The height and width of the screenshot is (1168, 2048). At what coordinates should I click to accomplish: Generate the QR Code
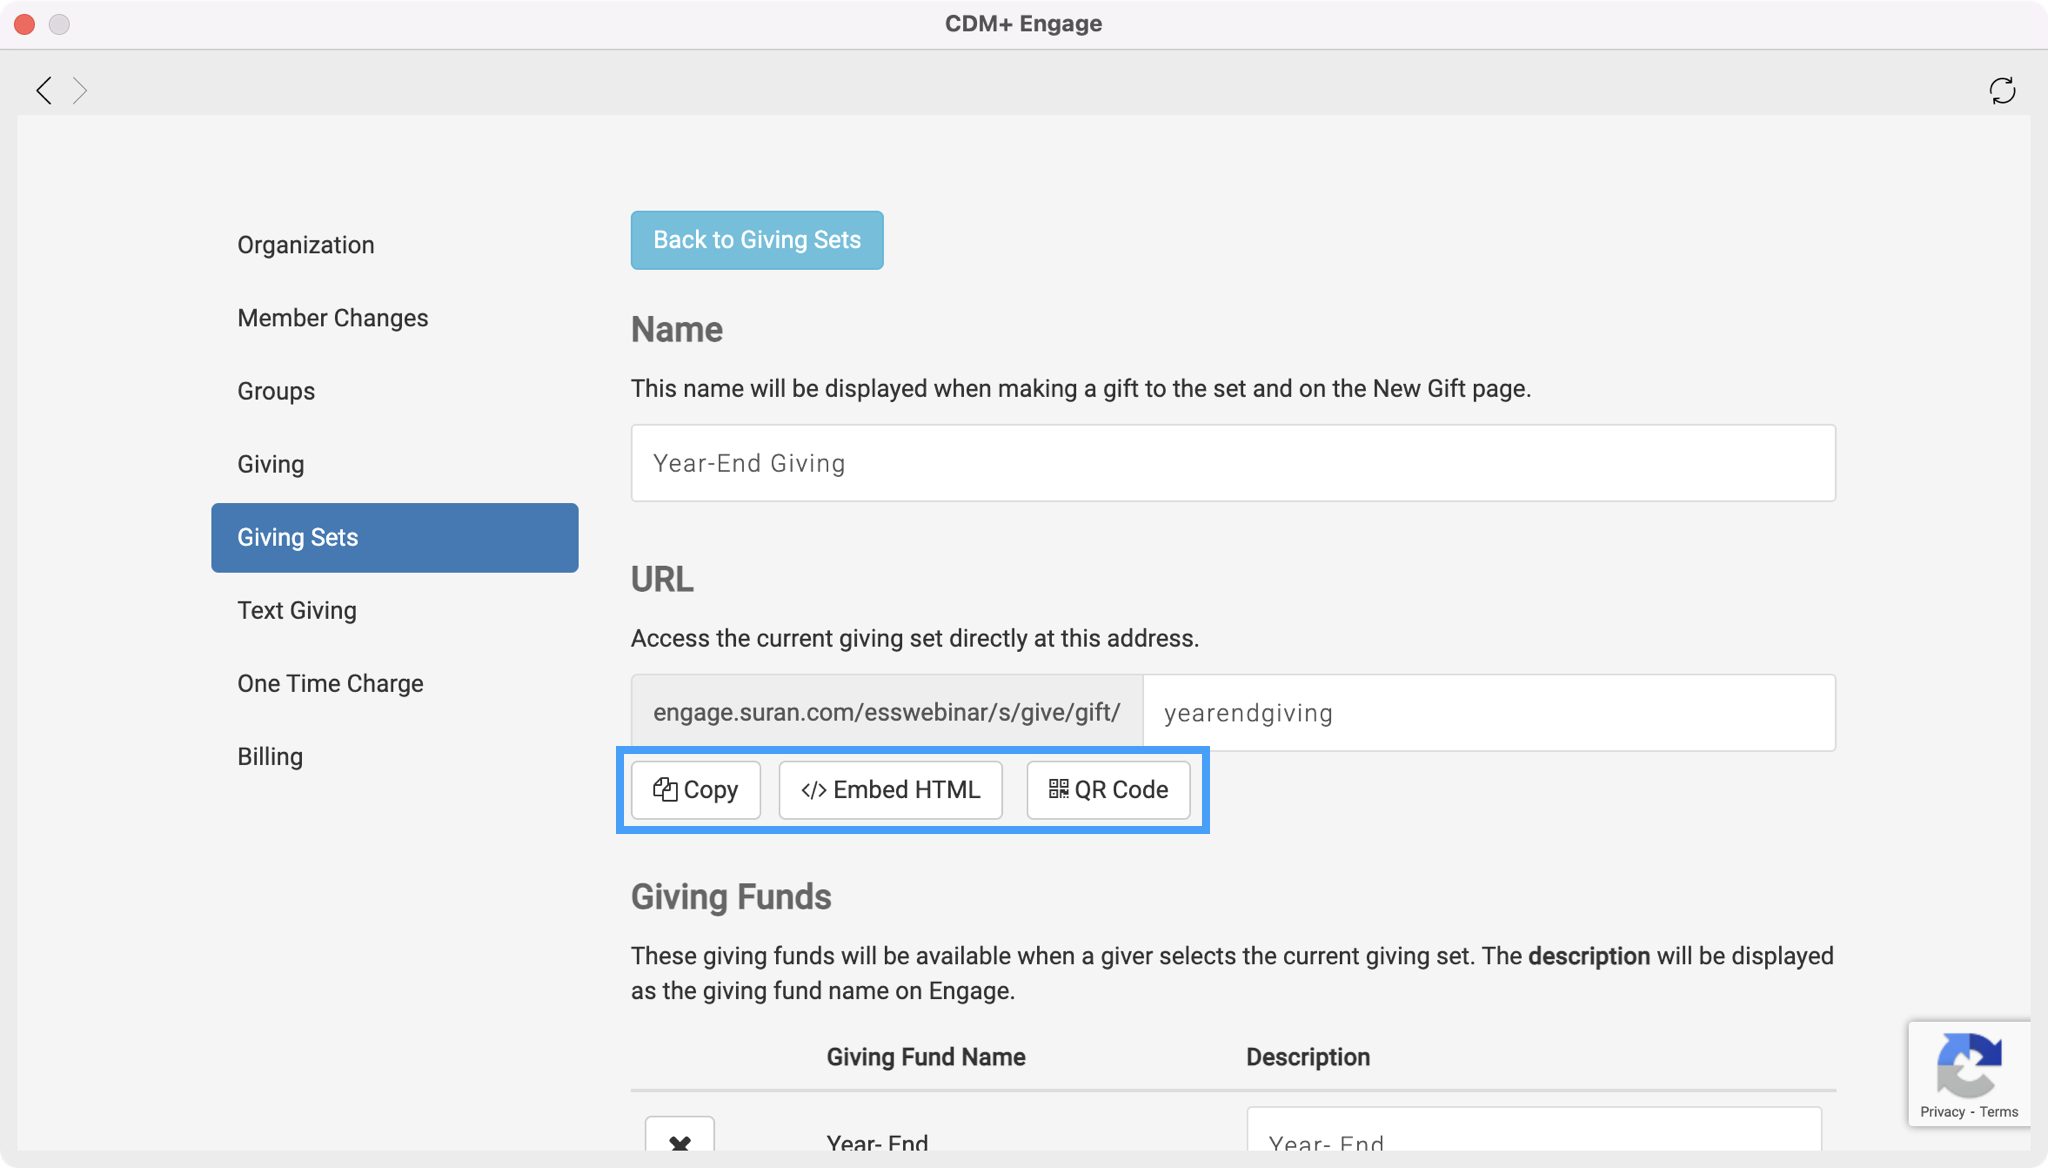pos(1108,790)
